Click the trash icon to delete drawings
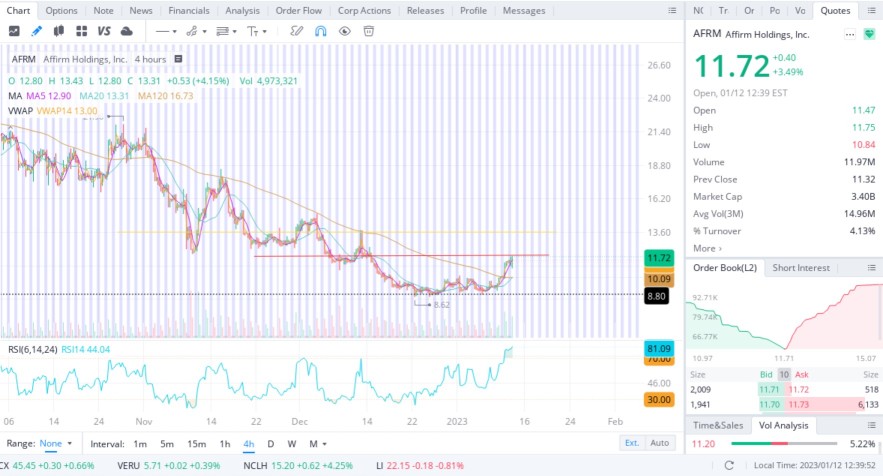883x476 pixels. click(369, 32)
